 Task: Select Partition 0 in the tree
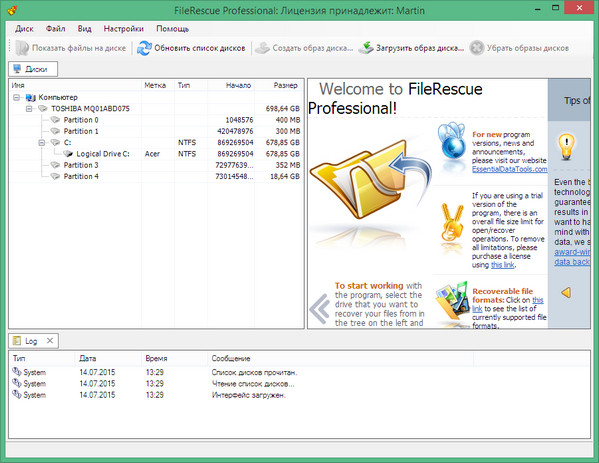tap(81, 120)
